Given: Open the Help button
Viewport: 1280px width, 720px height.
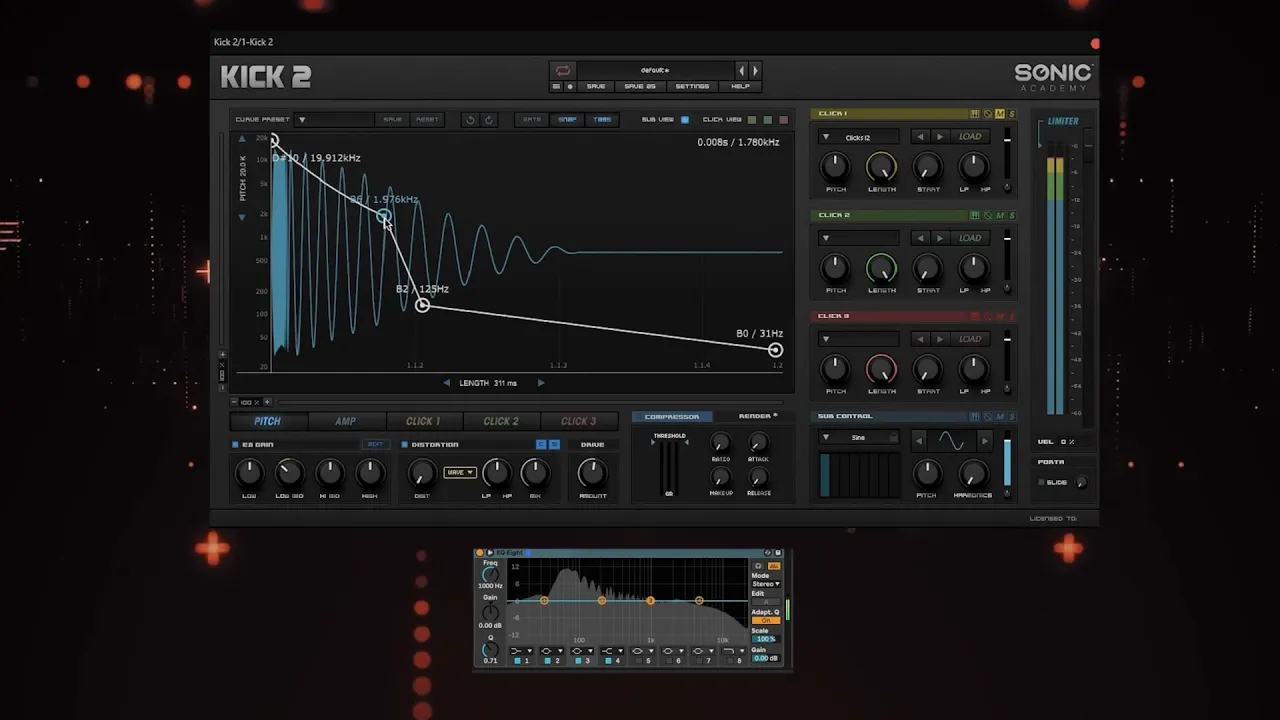Looking at the screenshot, I should tap(740, 86).
